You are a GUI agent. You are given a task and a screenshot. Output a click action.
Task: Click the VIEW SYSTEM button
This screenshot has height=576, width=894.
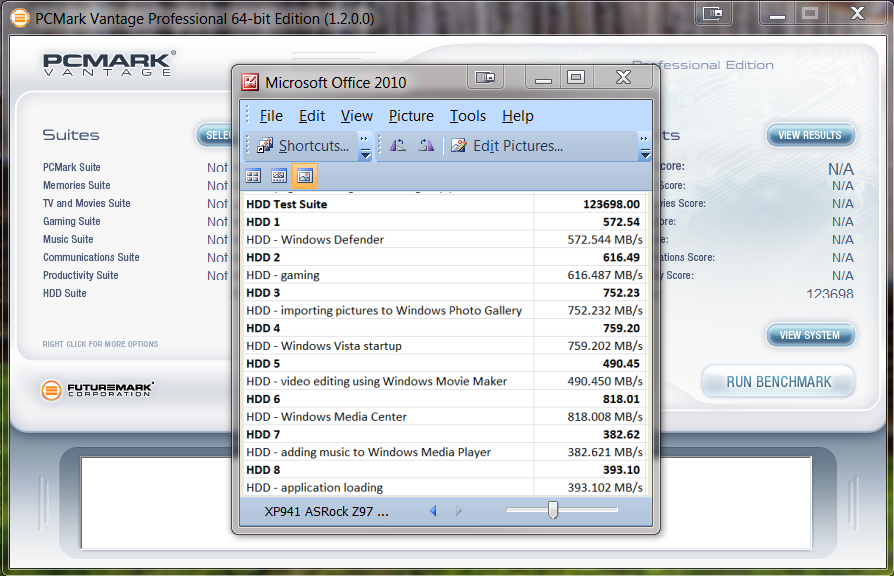pos(810,335)
